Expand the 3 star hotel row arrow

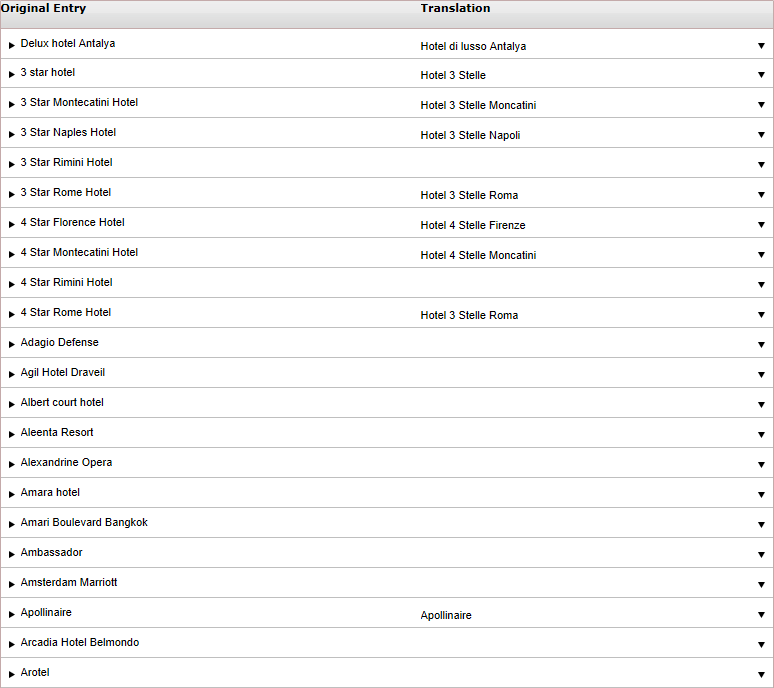[12, 75]
